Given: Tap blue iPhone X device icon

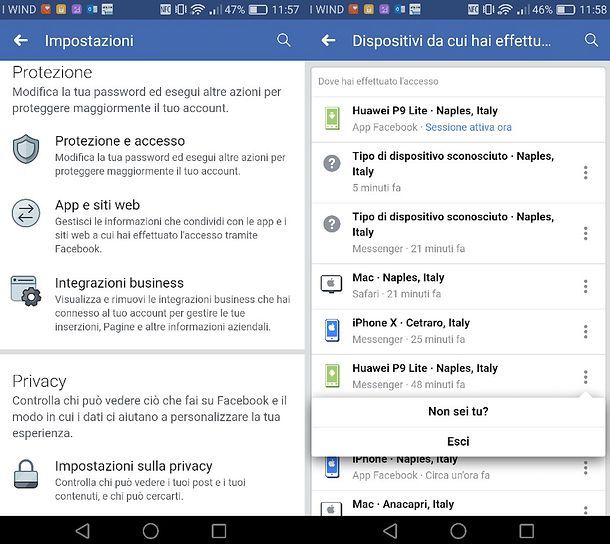Looking at the screenshot, I should [x=332, y=330].
